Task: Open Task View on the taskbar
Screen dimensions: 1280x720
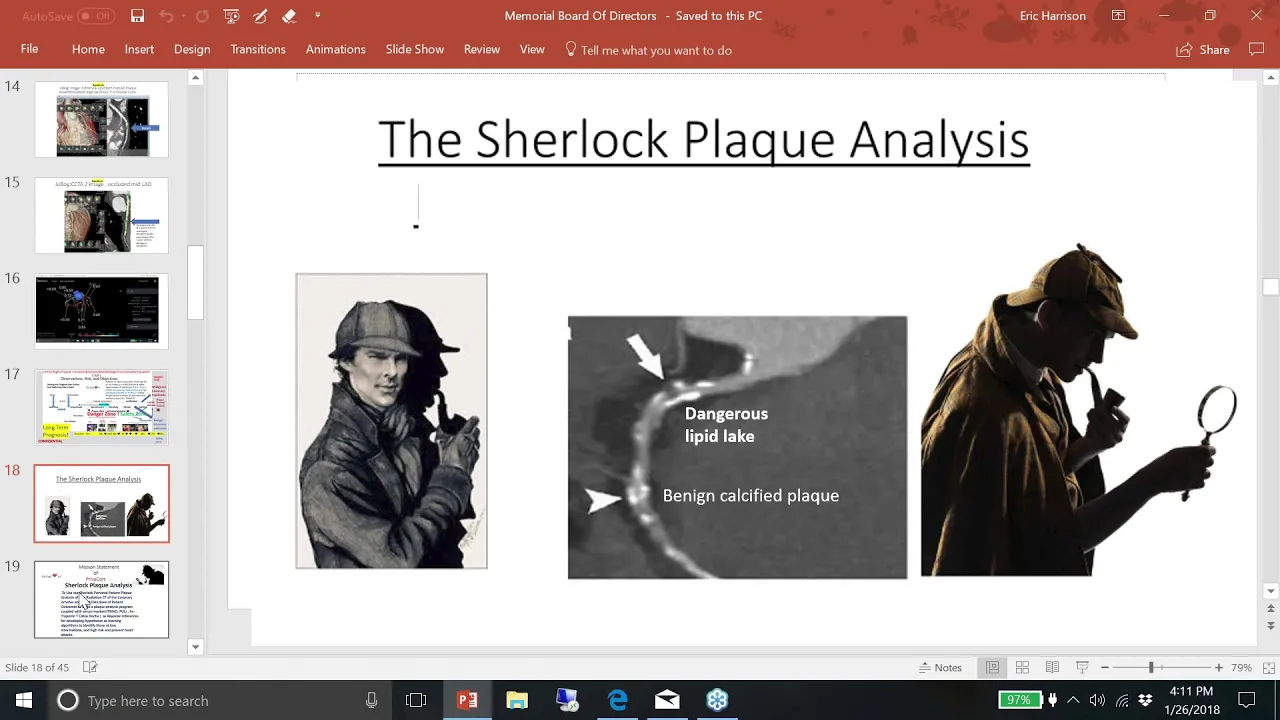Action: point(416,701)
